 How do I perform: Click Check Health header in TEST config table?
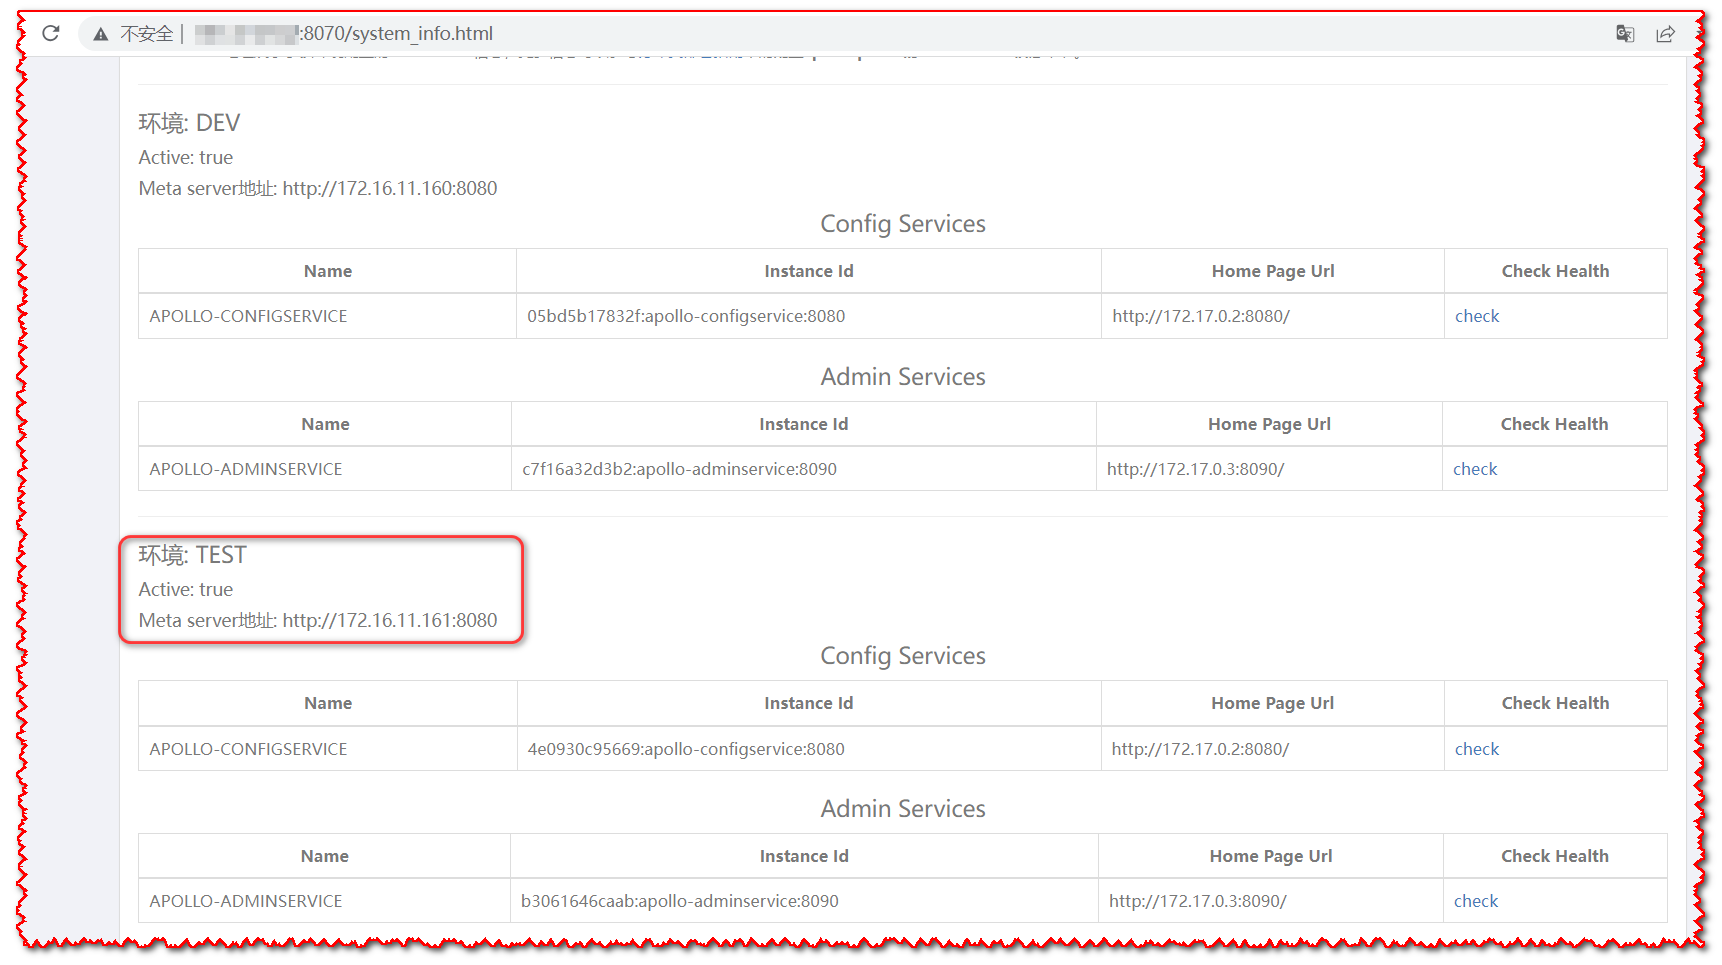click(x=1555, y=703)
